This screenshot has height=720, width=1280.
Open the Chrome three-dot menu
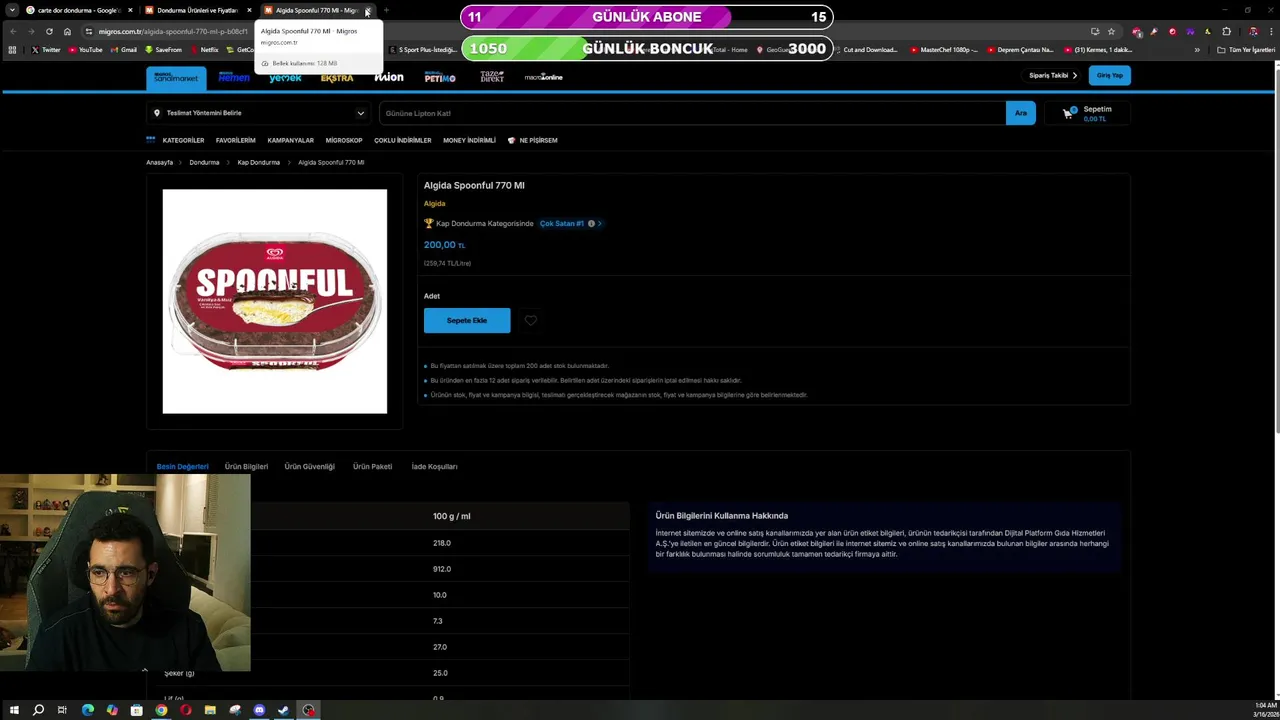click(1270, 31)
